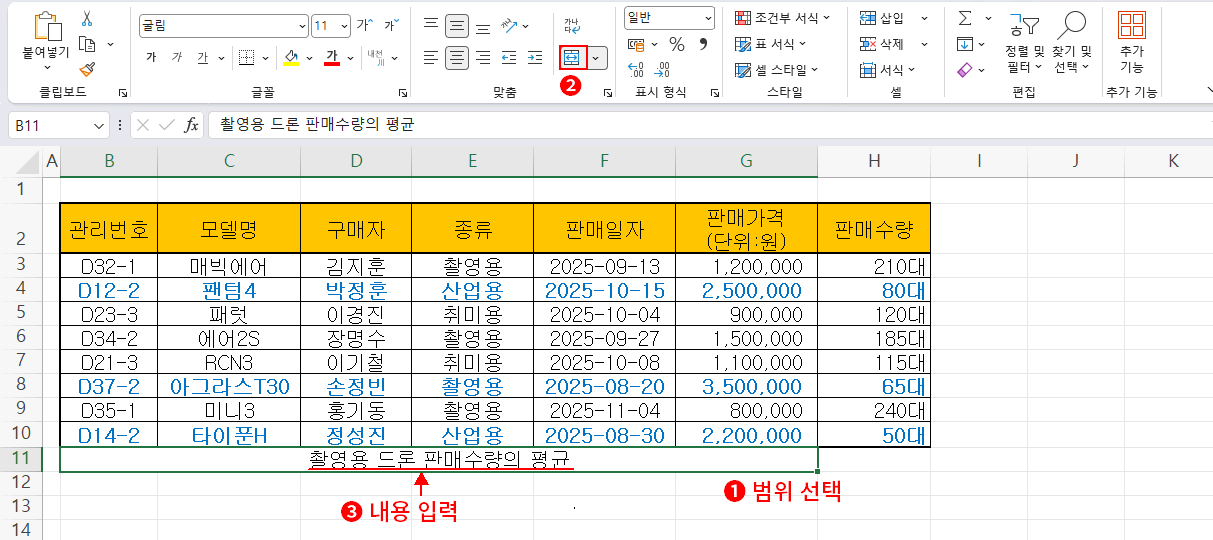Click 삭제 delete cells button
This screenshot has width=1213, height=540.
point(882,44)
